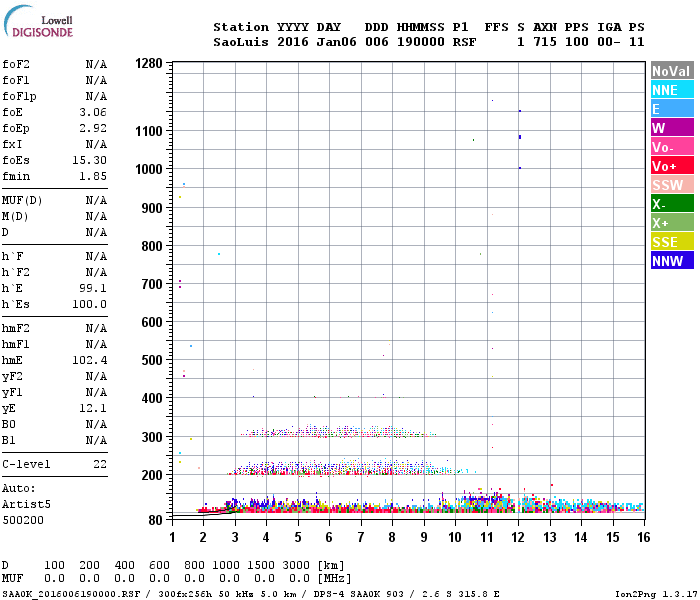Click the W purple legend entry
700x600 pixels.
click(x=671, y=128)
